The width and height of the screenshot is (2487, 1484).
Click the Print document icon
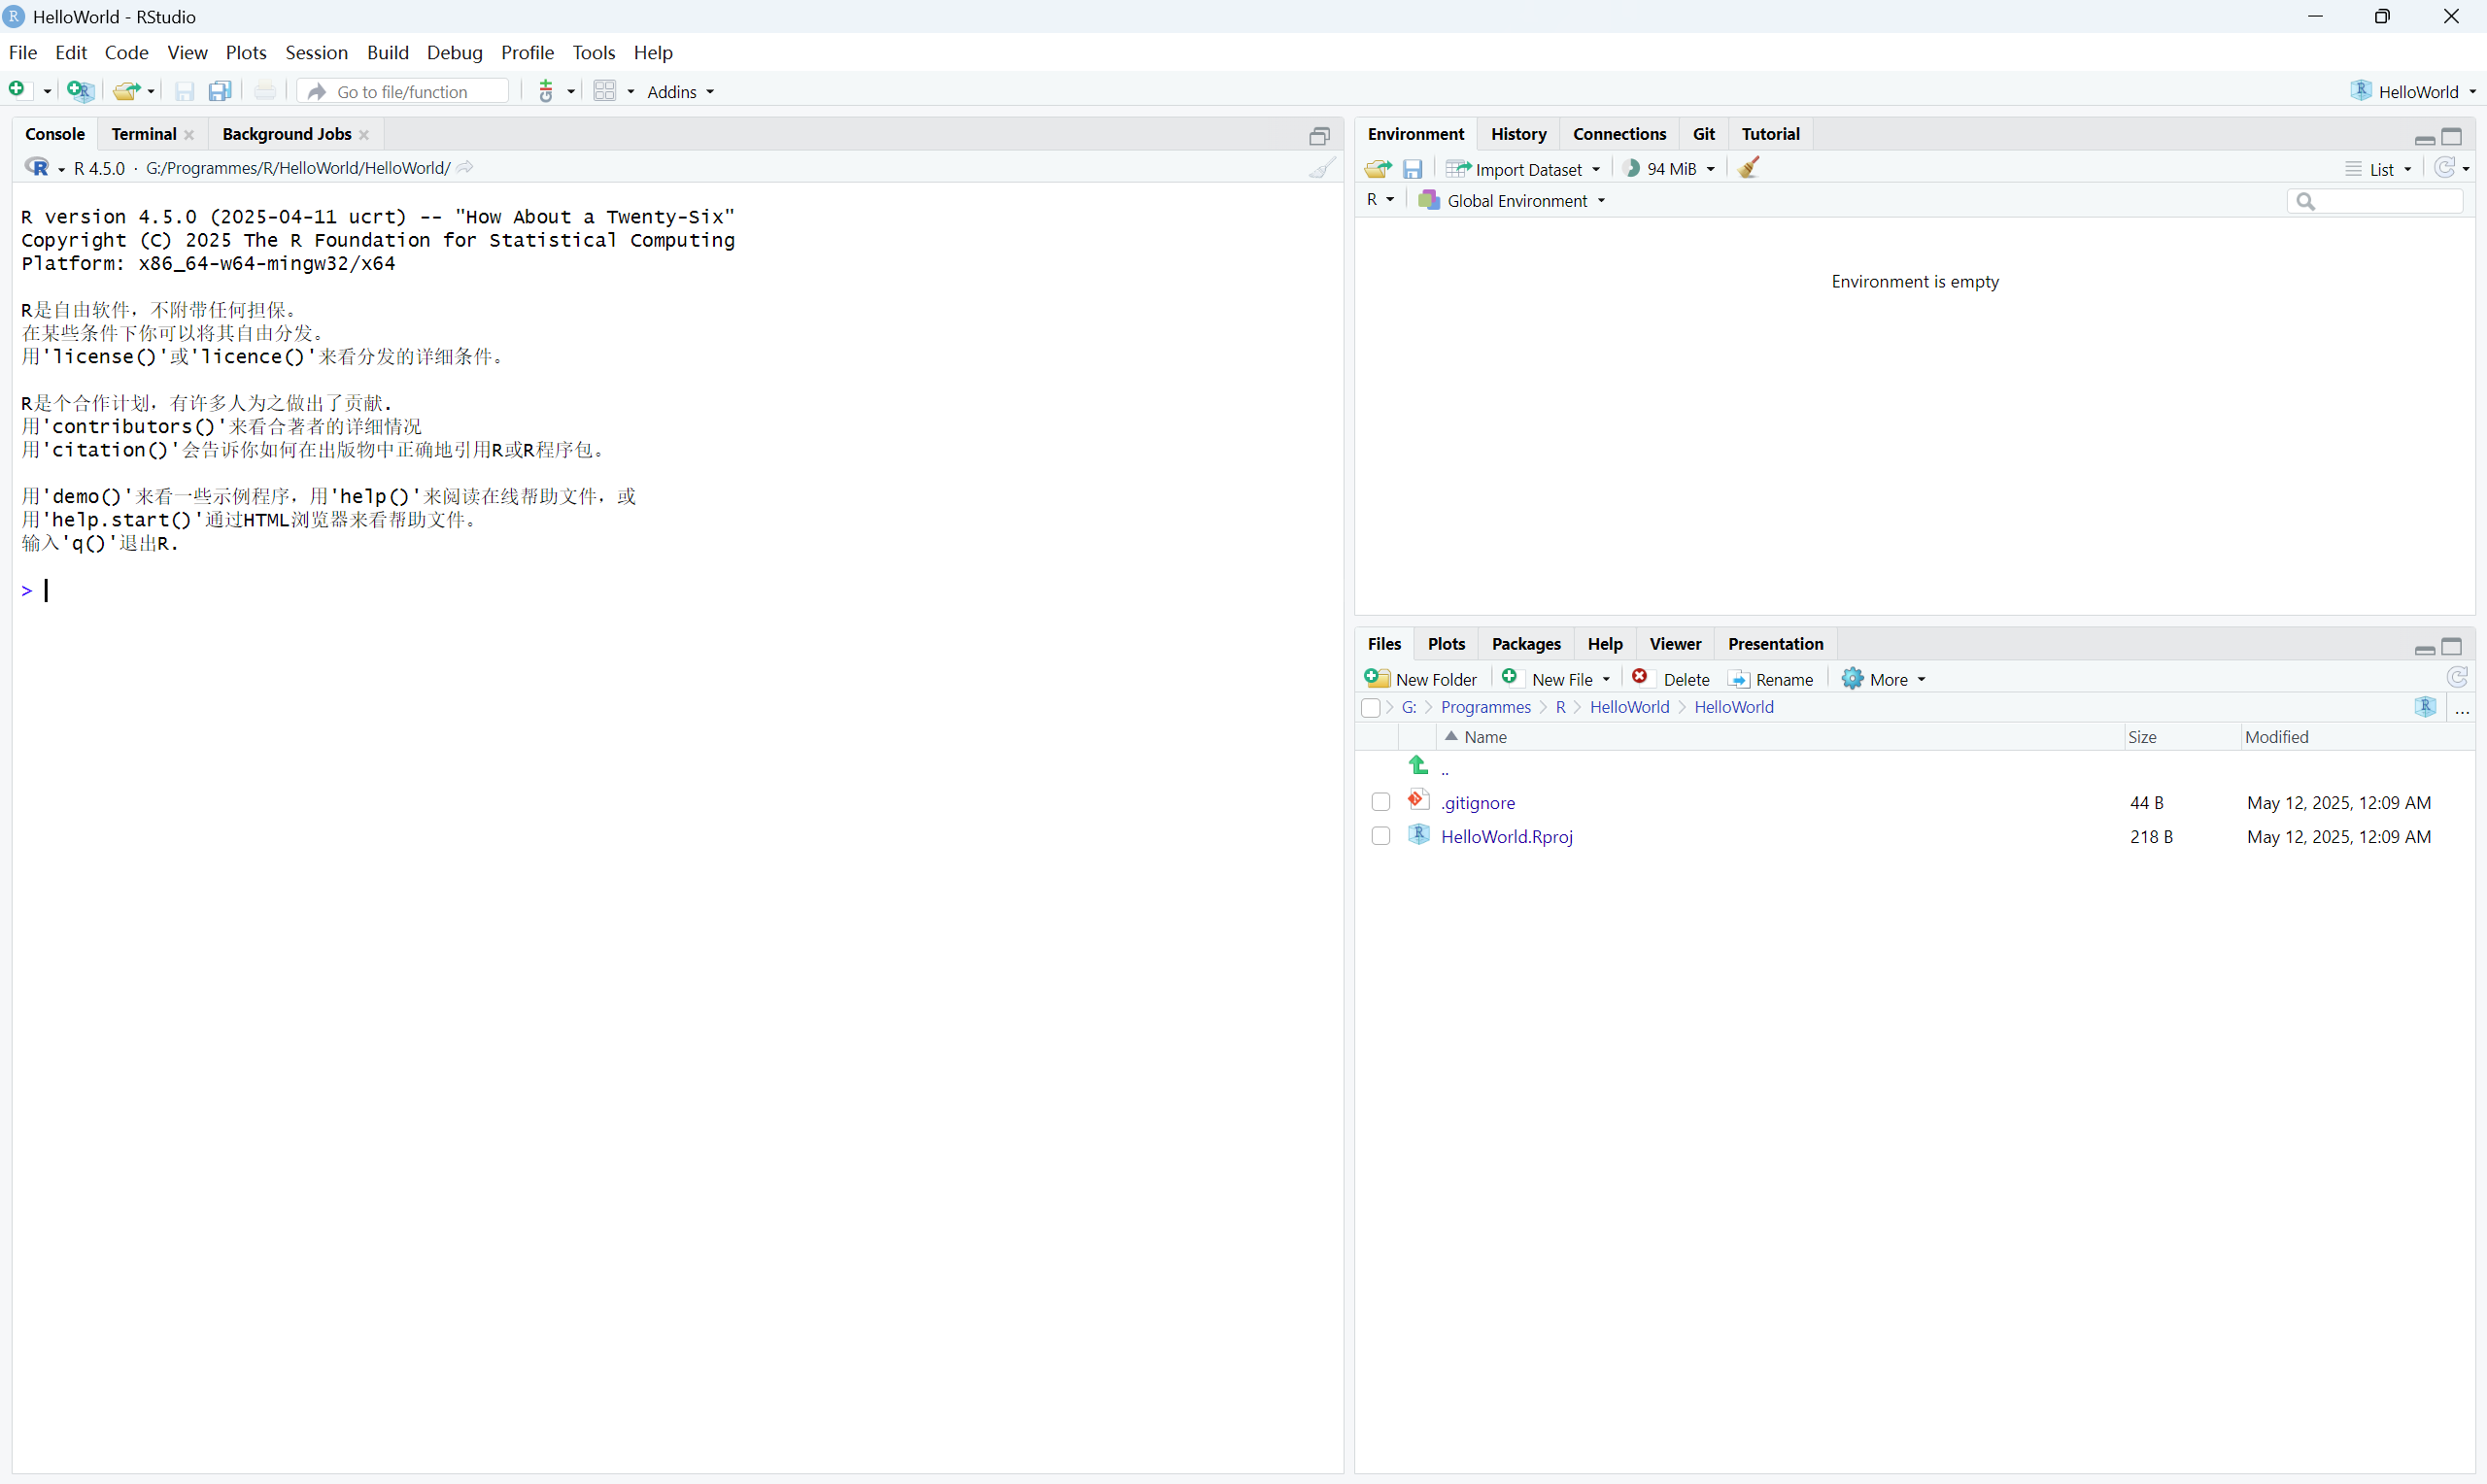click(265, 91)
